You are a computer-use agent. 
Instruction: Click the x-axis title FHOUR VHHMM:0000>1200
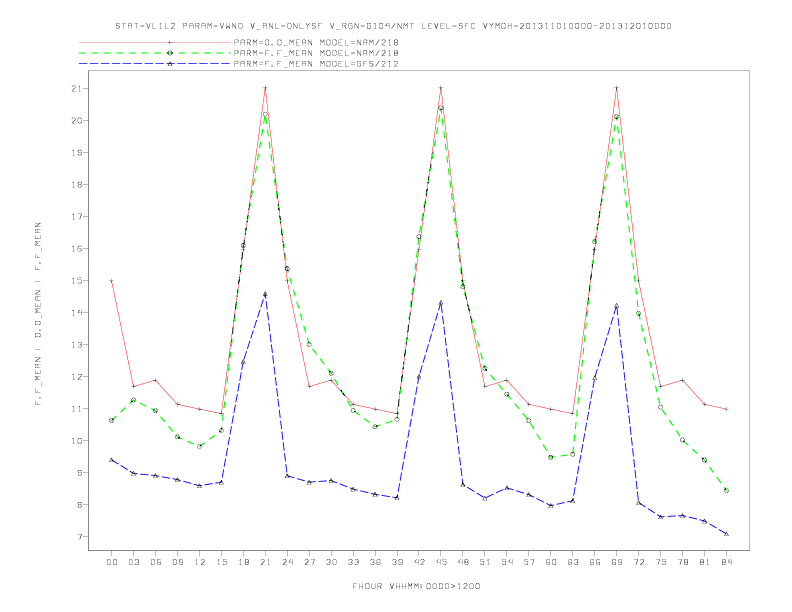[416, 586]
